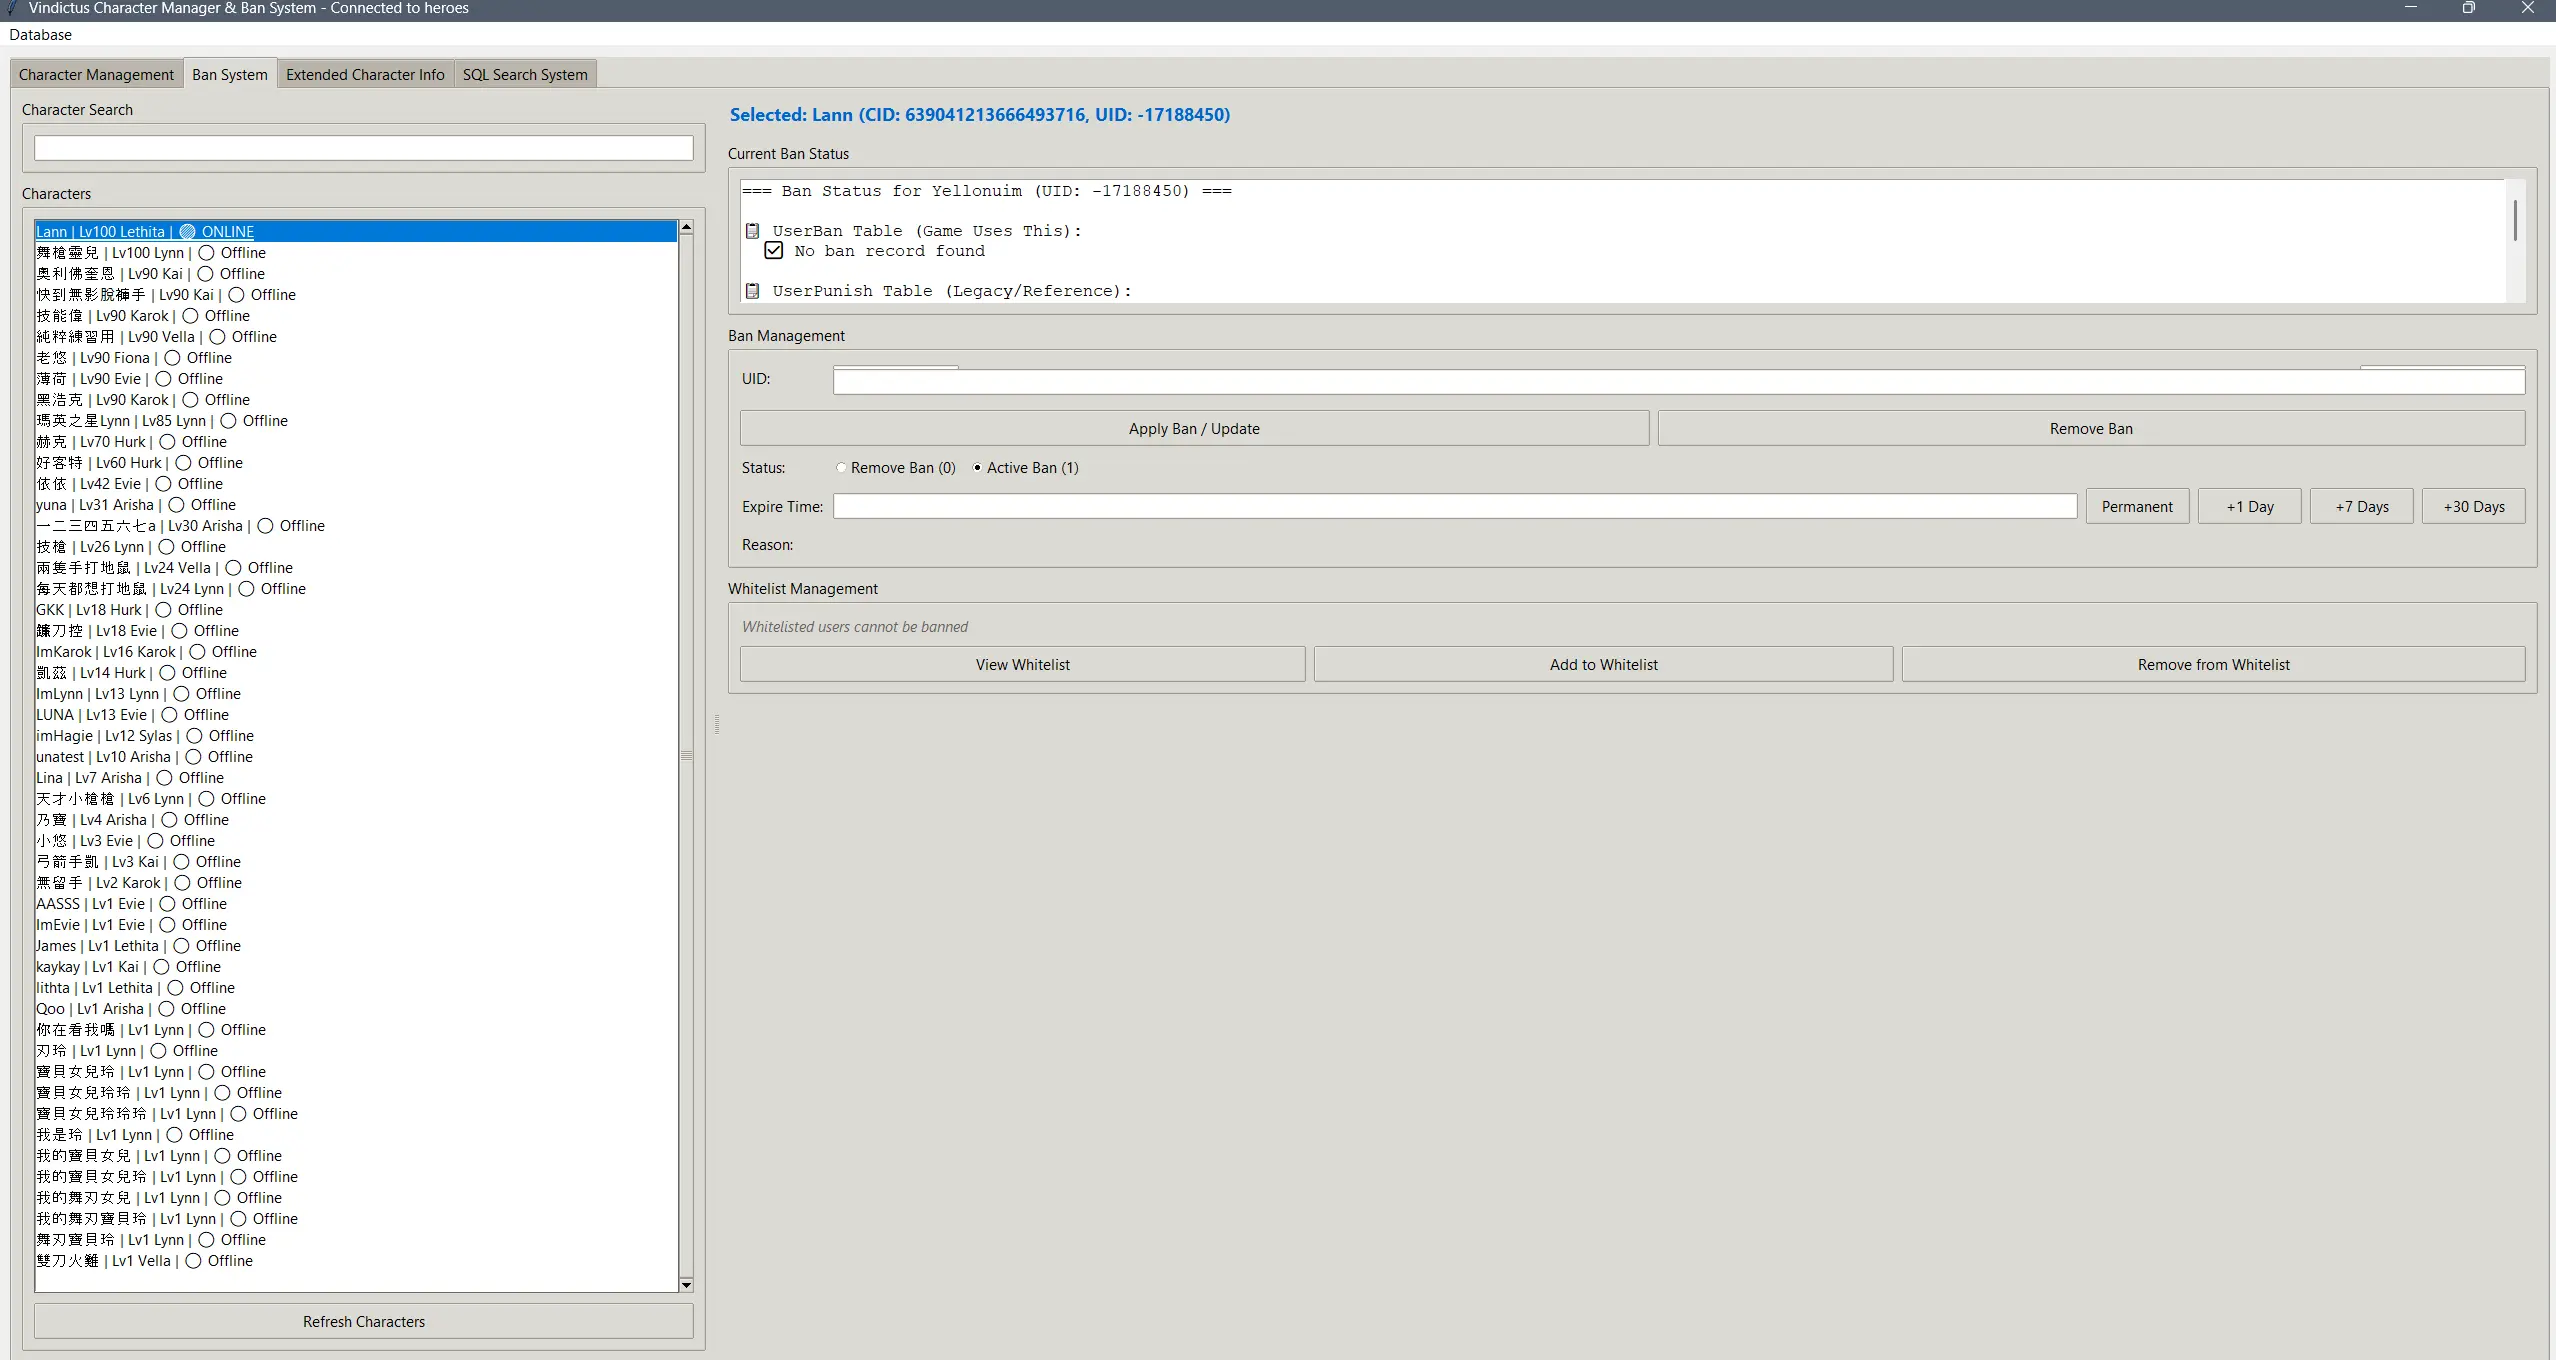Click the Remove Ban button

(x=2091, y=428)
